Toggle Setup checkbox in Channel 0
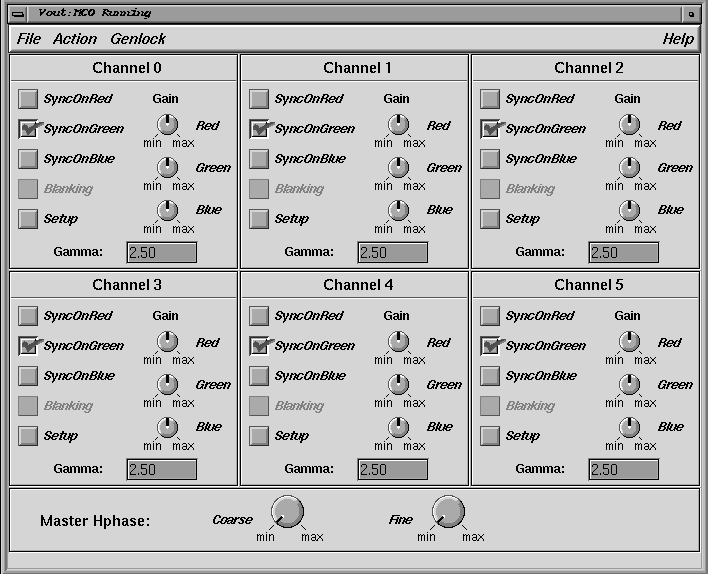 28,219
